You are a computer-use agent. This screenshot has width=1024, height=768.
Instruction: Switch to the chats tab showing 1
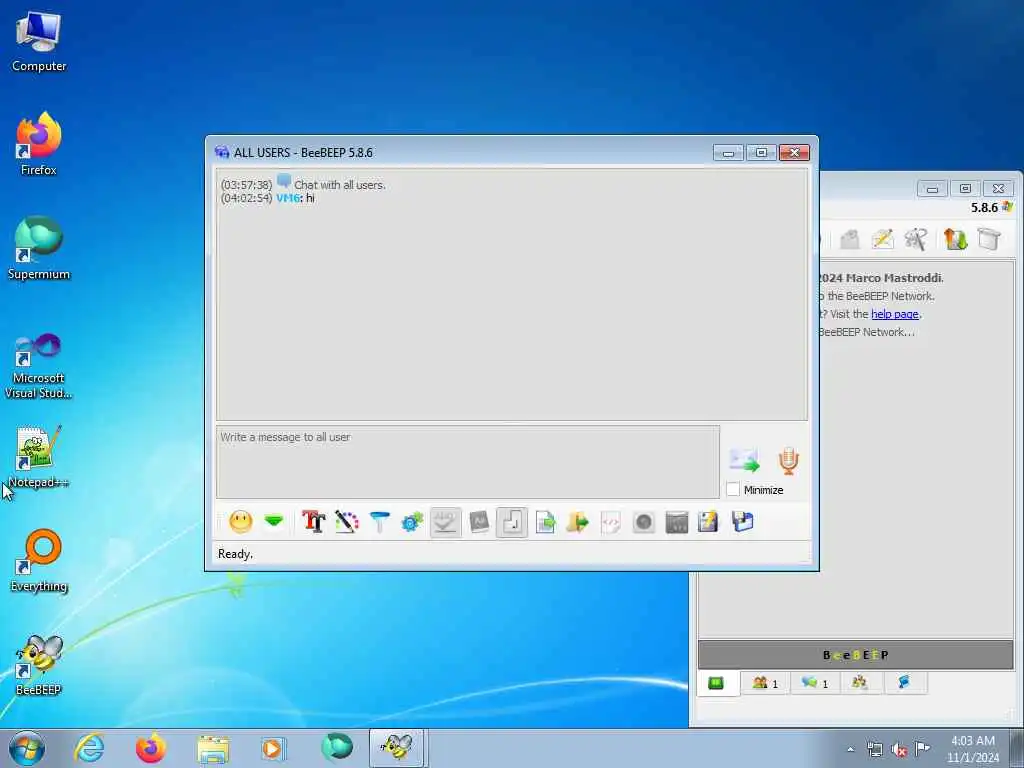[814, 683]
